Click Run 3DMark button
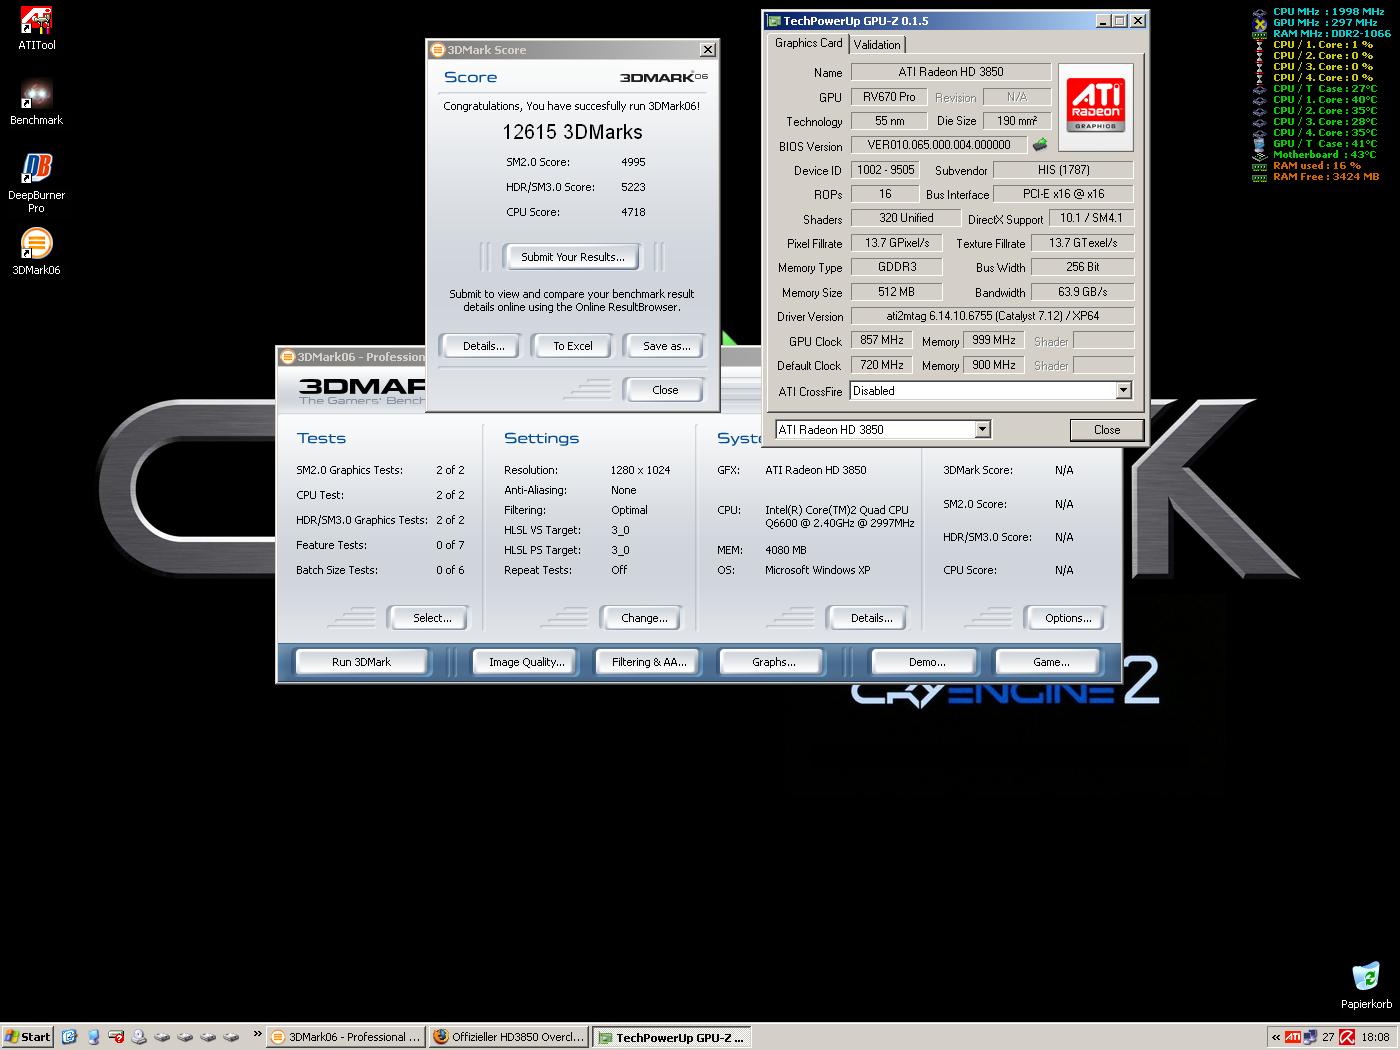Viewport: 1400px width, 1050px height. coord(361,662)
